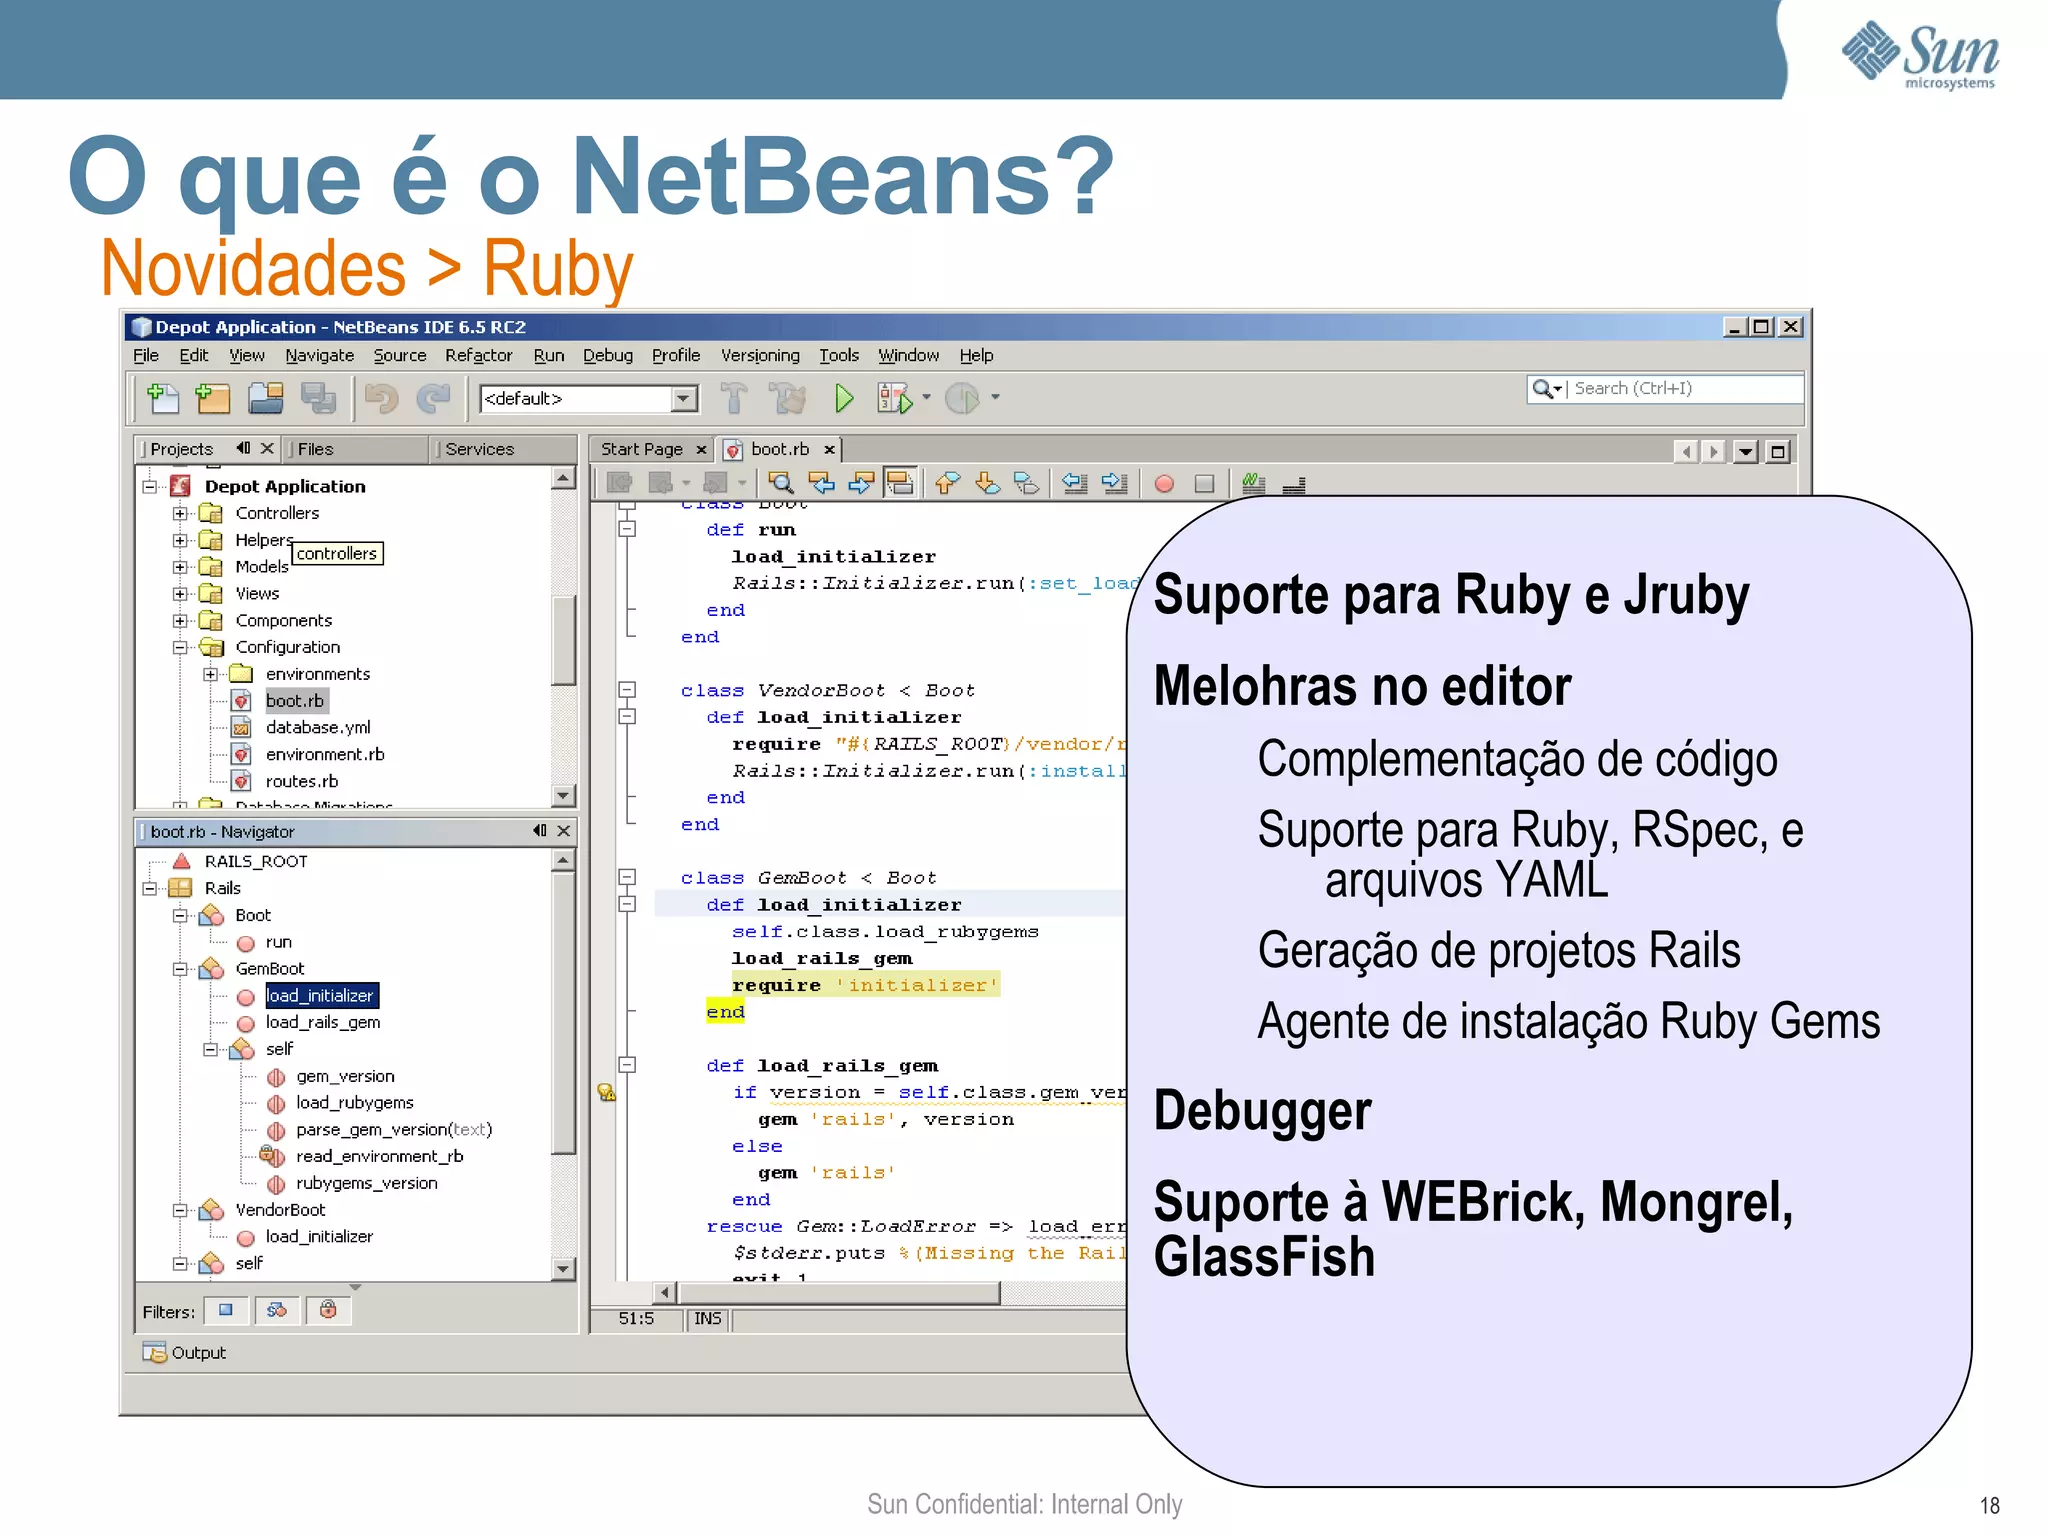The height and width of the screenshot is (1536, 2048).
Task: Click the Previous Bookmark editor icon
Action: pos(947,483)
